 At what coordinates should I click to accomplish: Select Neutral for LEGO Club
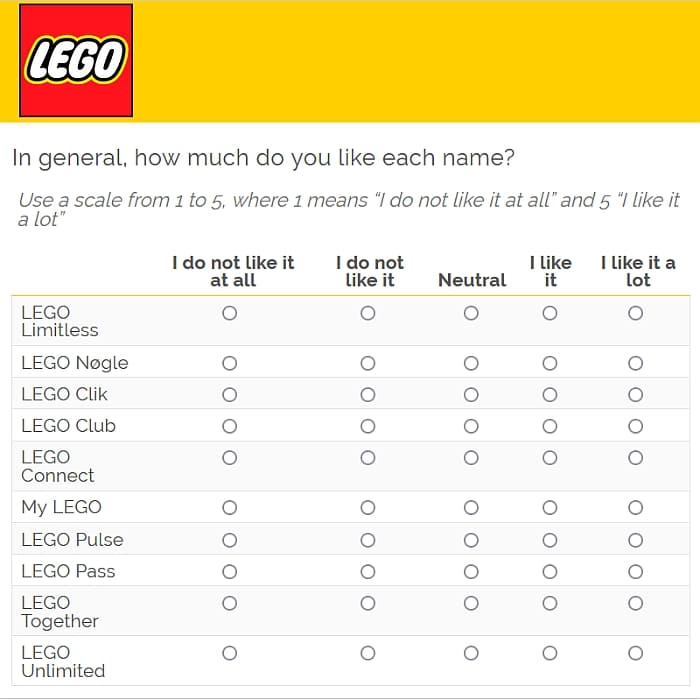point(471,426)
